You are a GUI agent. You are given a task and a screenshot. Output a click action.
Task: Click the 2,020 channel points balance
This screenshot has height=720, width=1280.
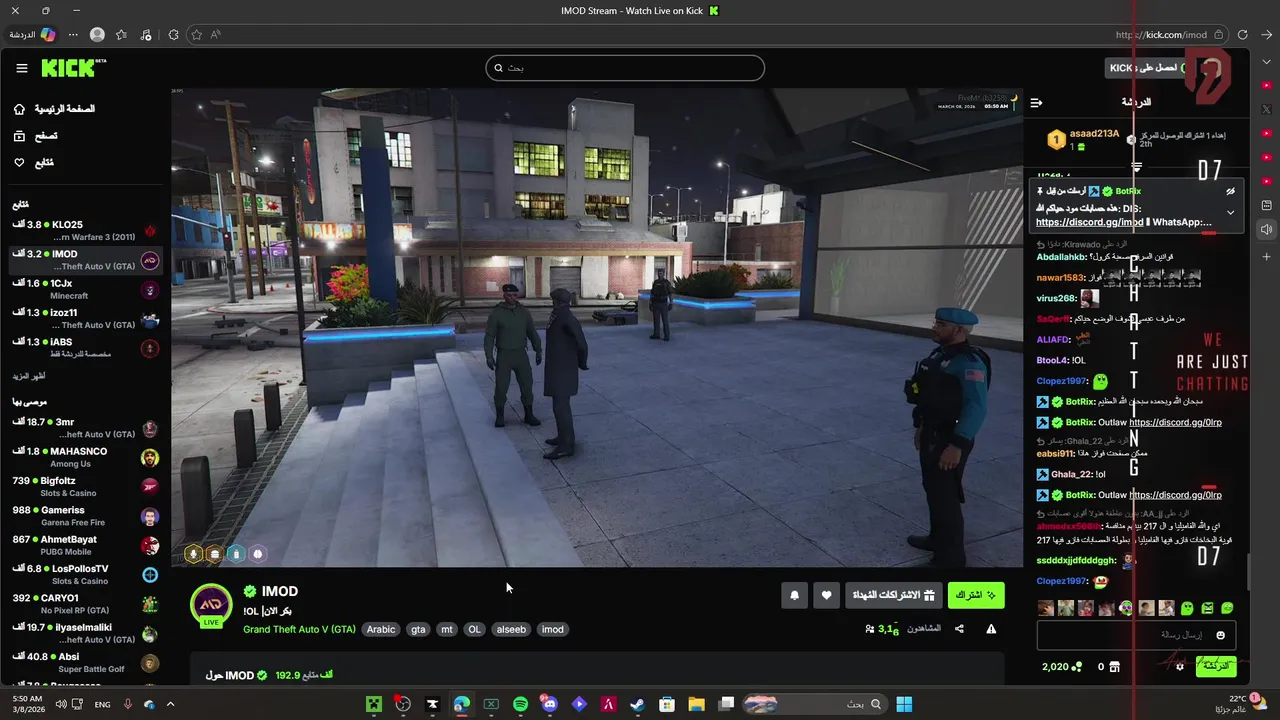pyautogui.click(x=1062, y=666)
